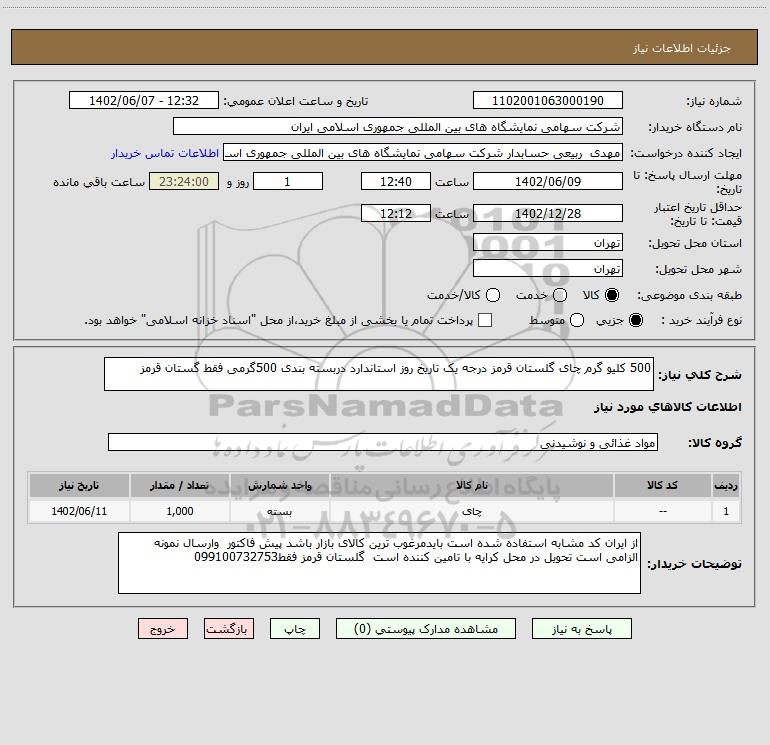The image size is (770, 745).
Task: Click the چاپ print button
Action: tap(295, 629)
